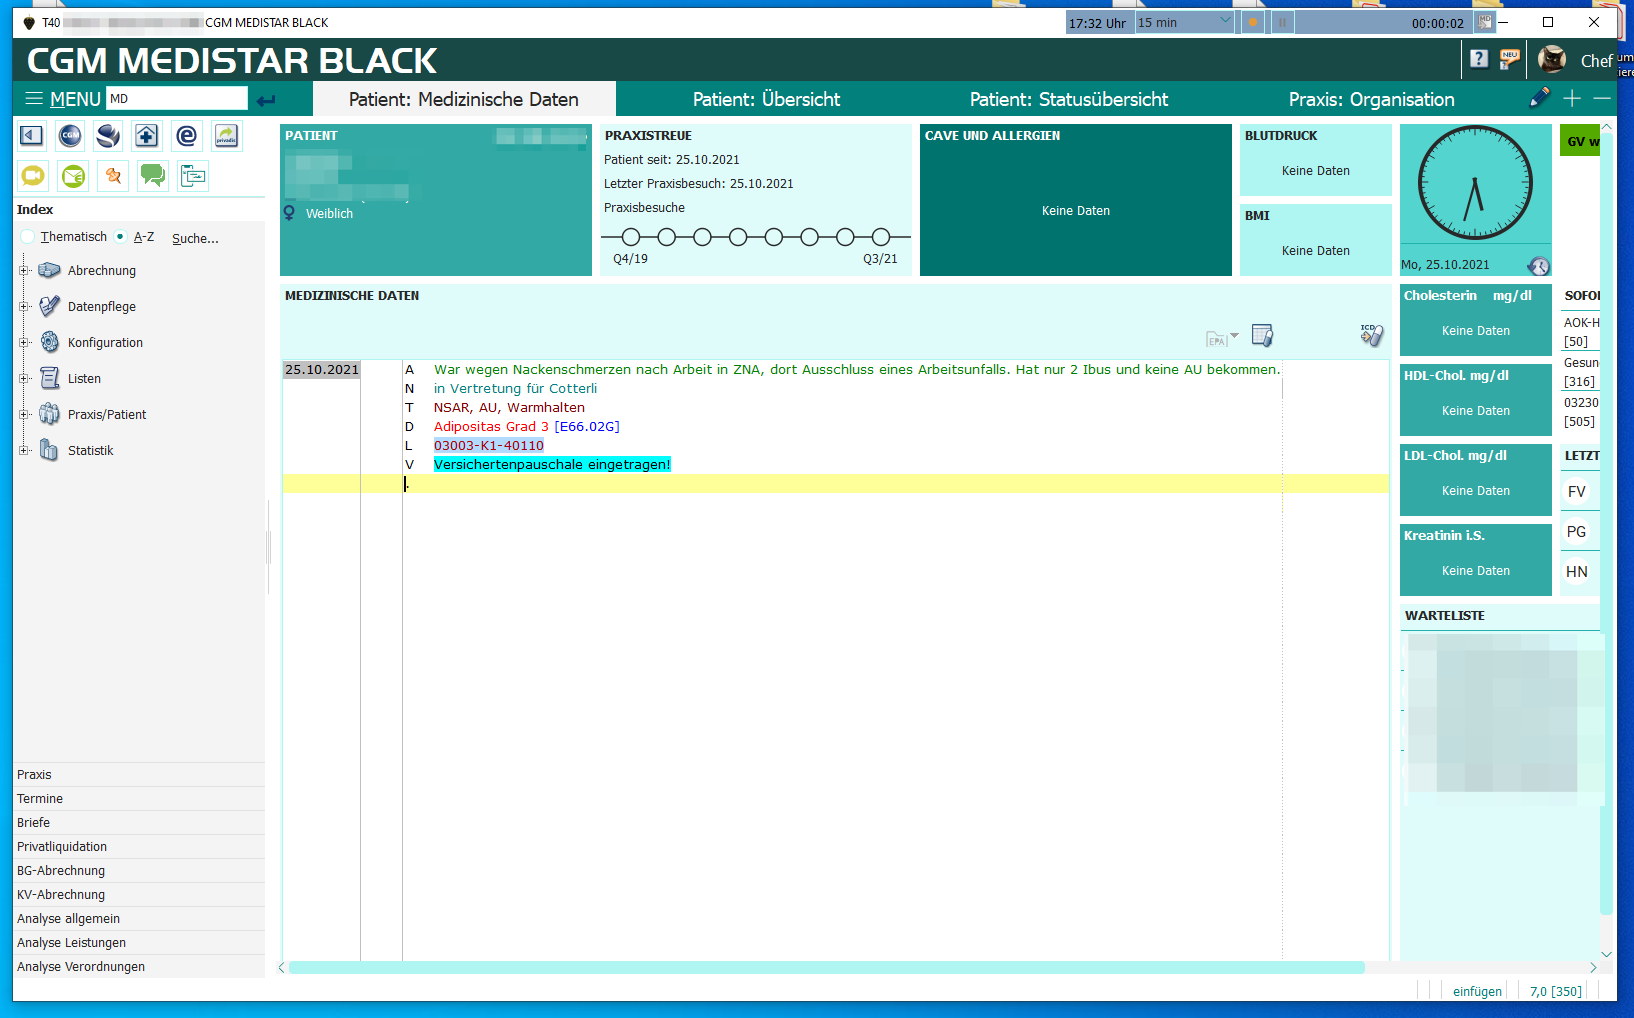Switch to Patient: Übersicht tab
The image size is (1634, 1018).
(x=766, y=99)
